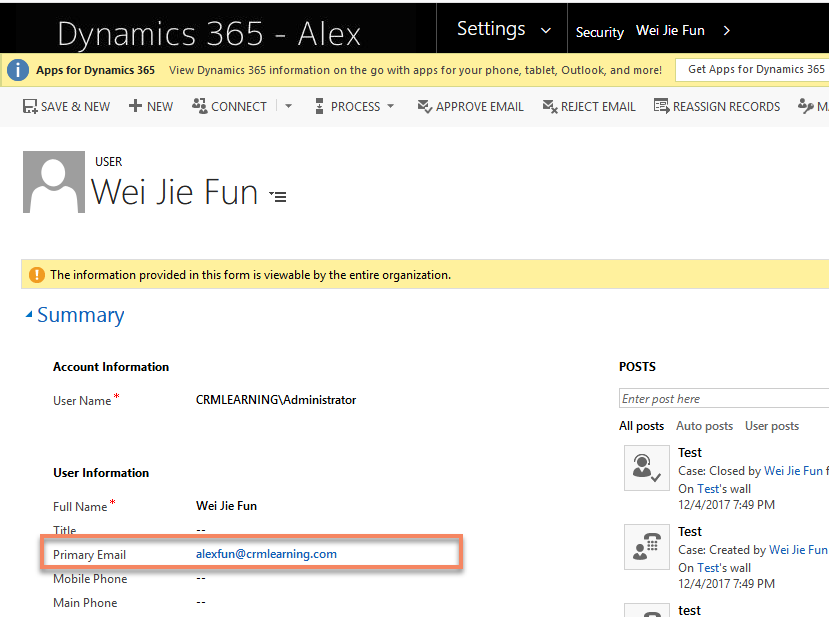Click the manager icon at toolbar edge
Image resolution: width=829 pixels, height=617 pixels.
coord(805,106)
